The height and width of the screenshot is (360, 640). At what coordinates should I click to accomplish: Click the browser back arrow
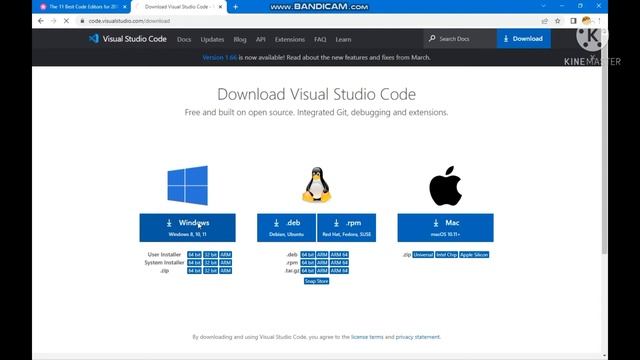[x=40, y=21]
